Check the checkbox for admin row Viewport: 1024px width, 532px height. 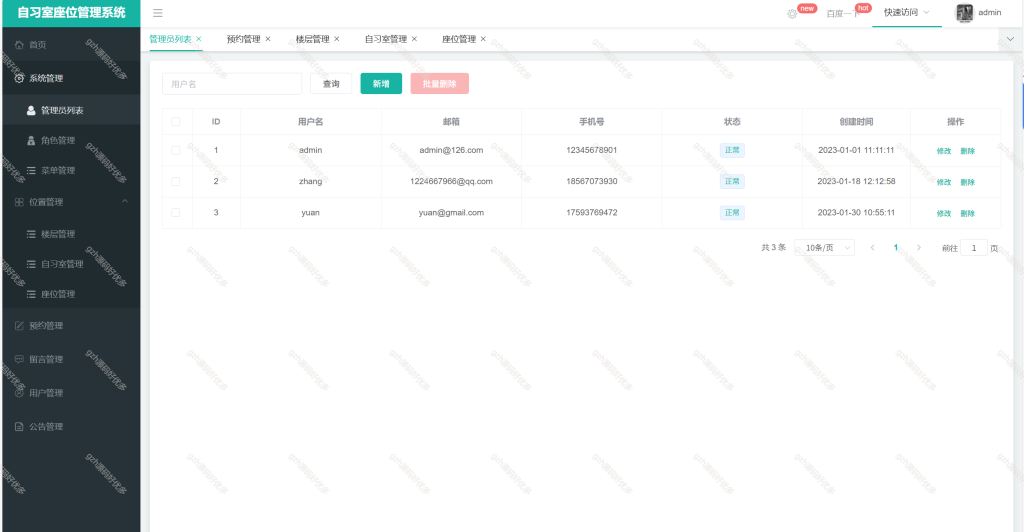176,150
